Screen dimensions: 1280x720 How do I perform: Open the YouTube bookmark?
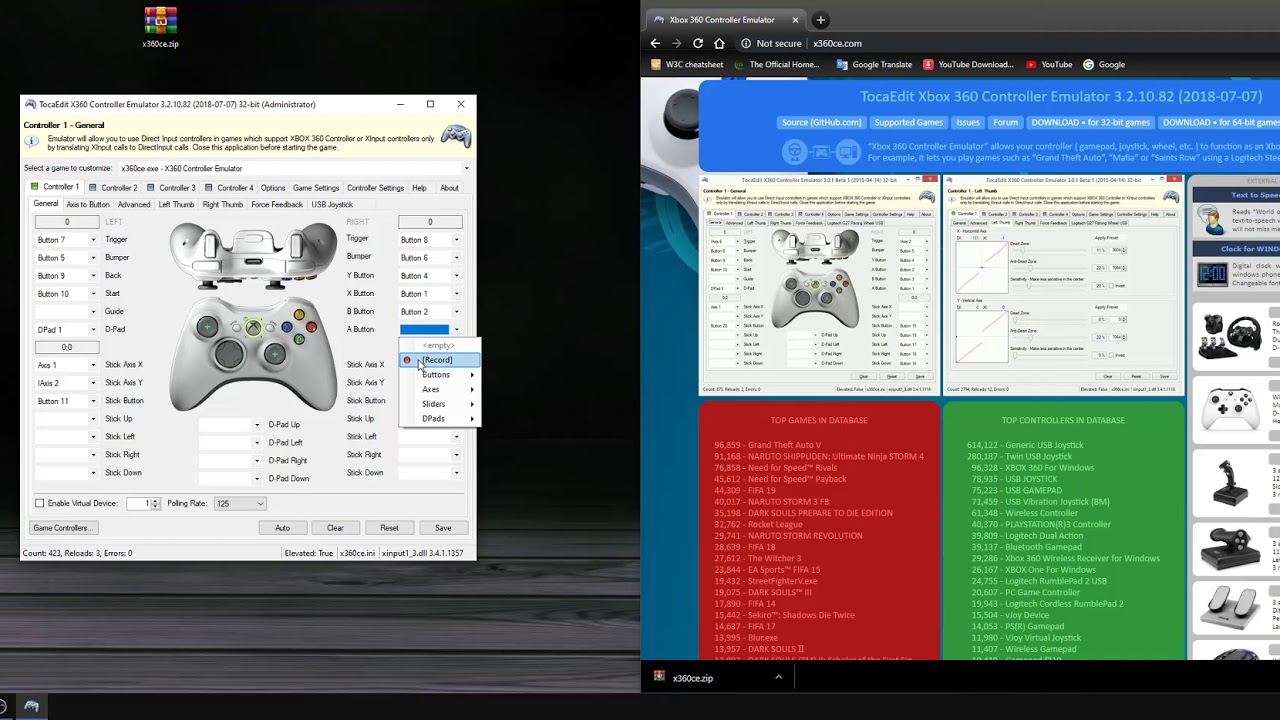tap(1049, 64)
